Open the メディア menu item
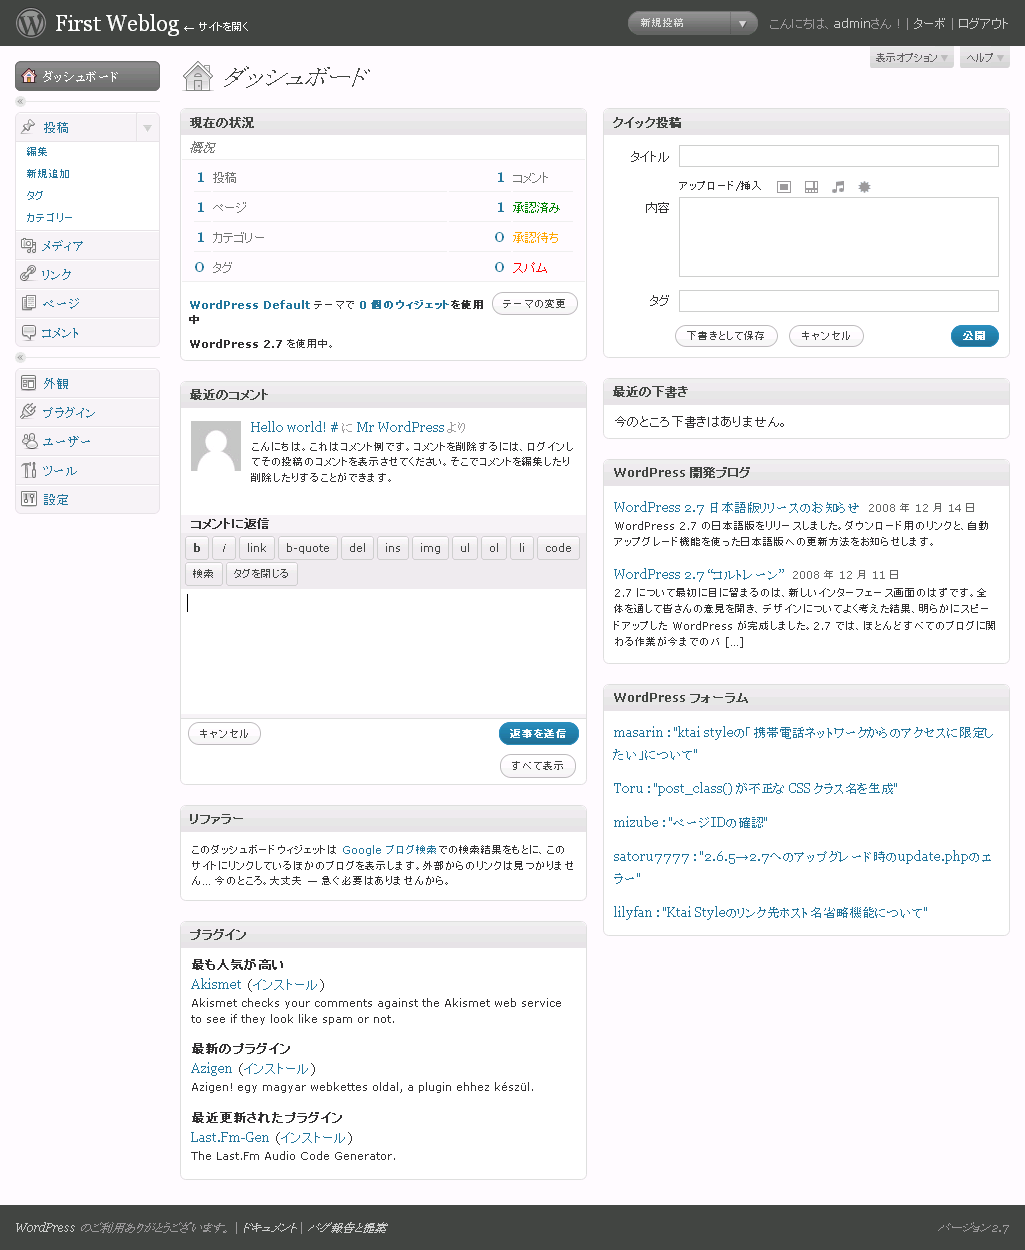The image size is (1025, 1250). 87,246
